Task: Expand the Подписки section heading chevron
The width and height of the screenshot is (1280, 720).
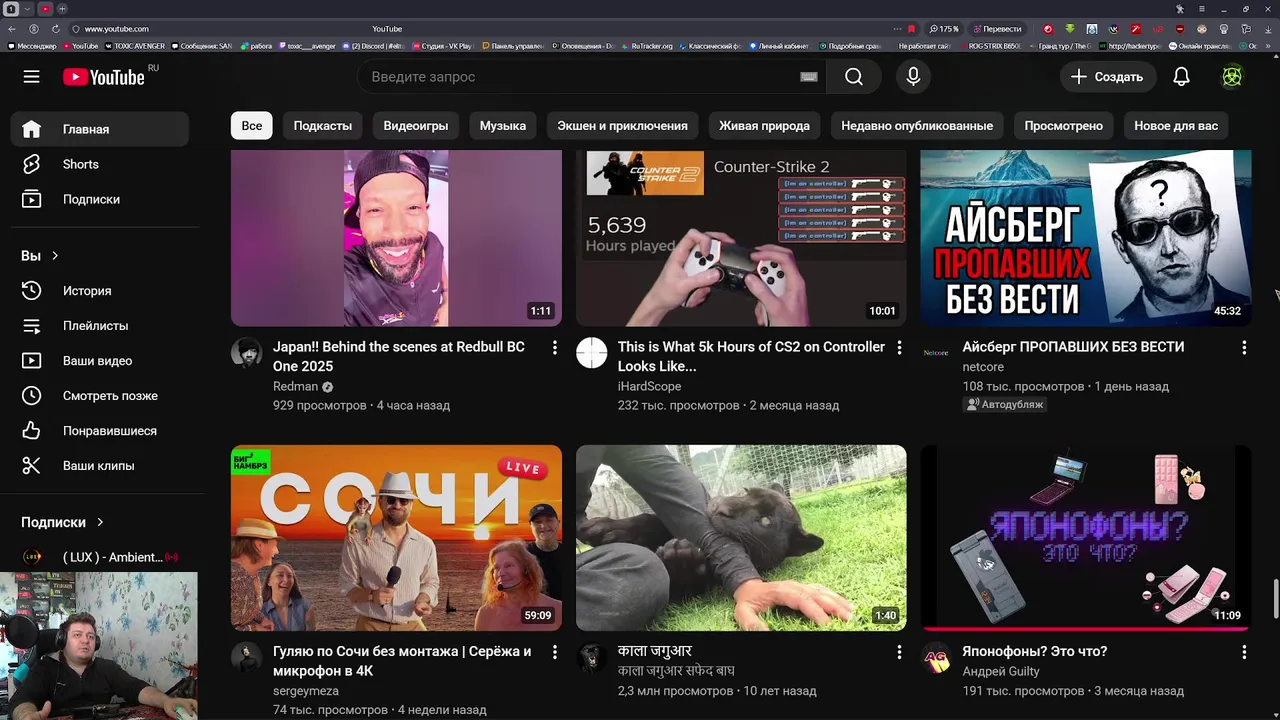Action: 100,522
